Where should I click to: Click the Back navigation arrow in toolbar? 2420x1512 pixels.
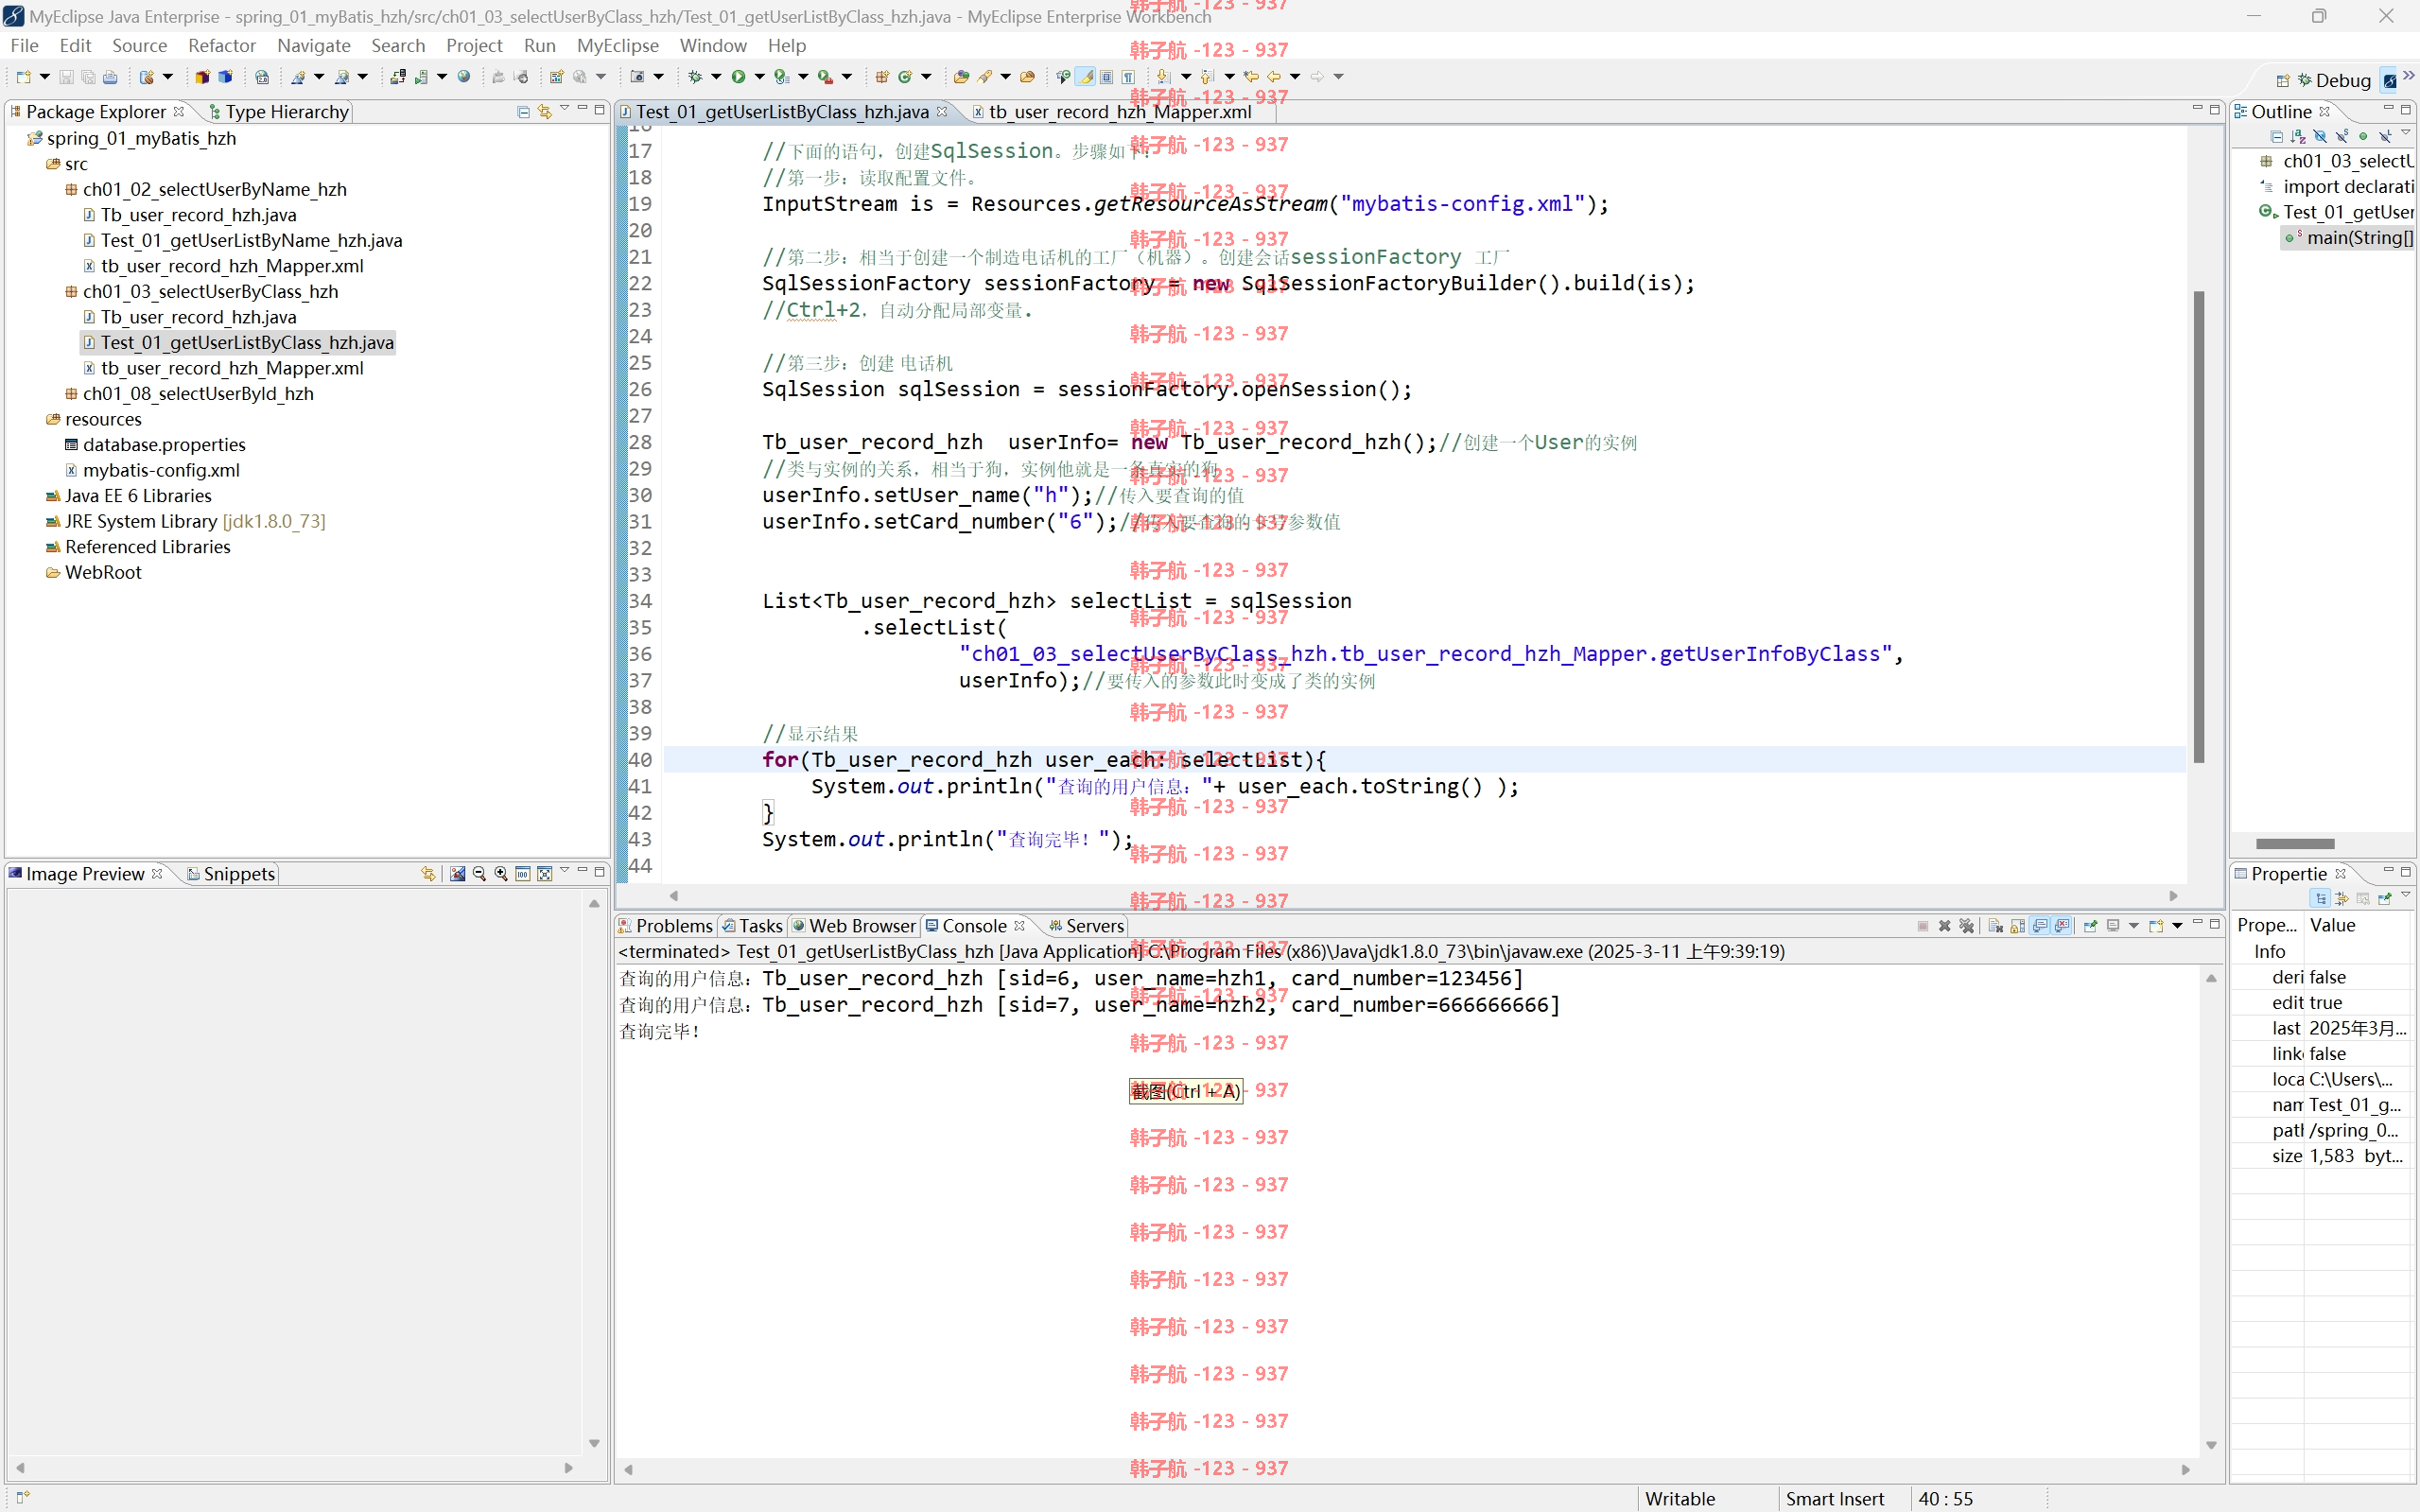[x=1273, y=77]
